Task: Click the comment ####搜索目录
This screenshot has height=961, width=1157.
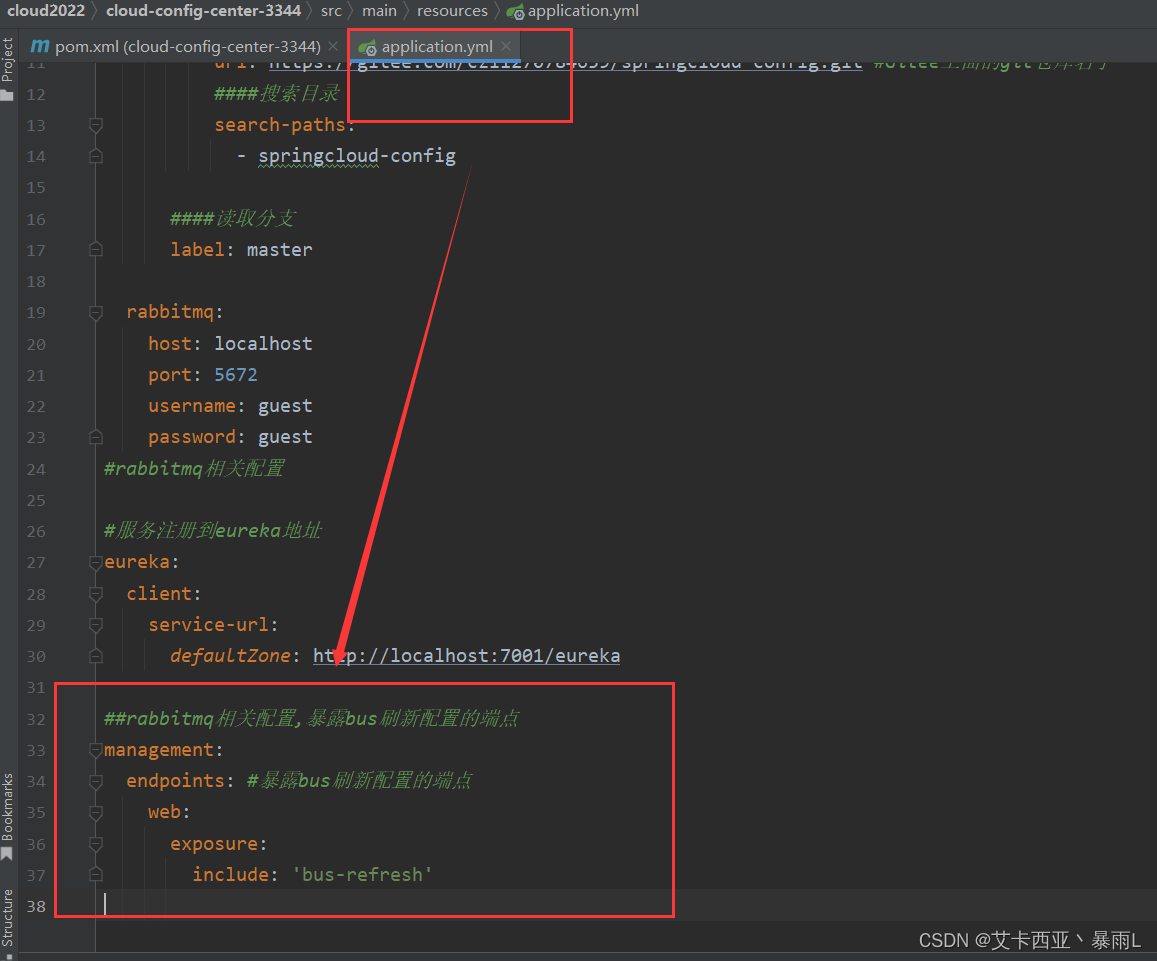Action: click(x=277, y=94)
